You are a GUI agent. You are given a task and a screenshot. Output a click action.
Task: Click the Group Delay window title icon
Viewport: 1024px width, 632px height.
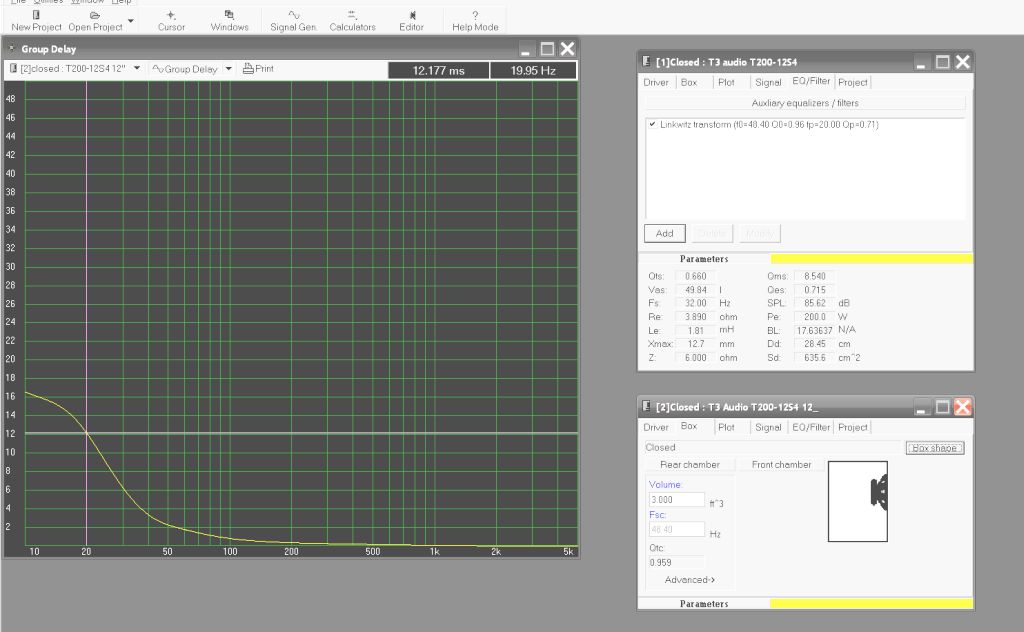click(11, 49)
